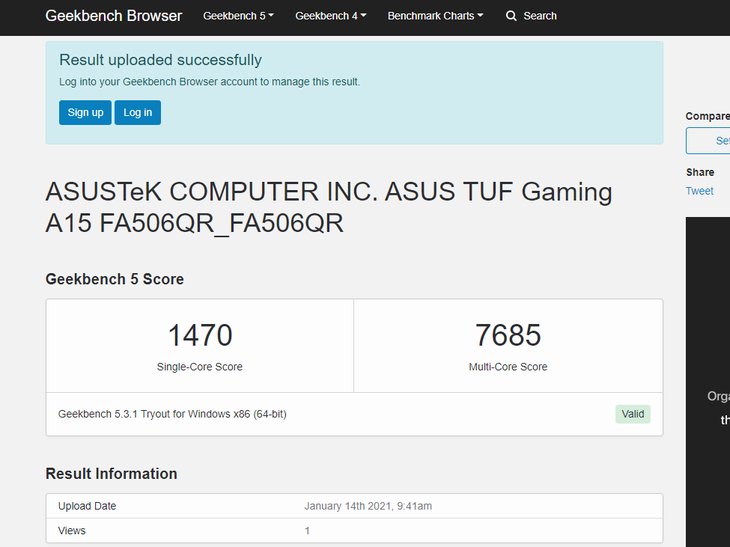Screen dimensions: 730x547
Task: Click the 'Result uploaded successfully' message
Action: [x=160, y=60]
